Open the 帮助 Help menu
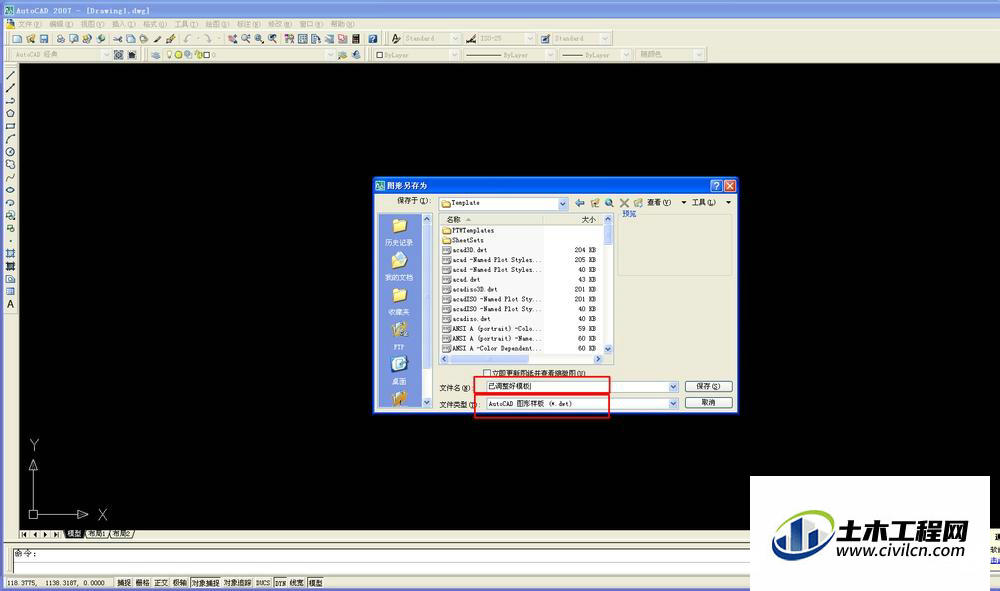 click(x=342, y=24)
